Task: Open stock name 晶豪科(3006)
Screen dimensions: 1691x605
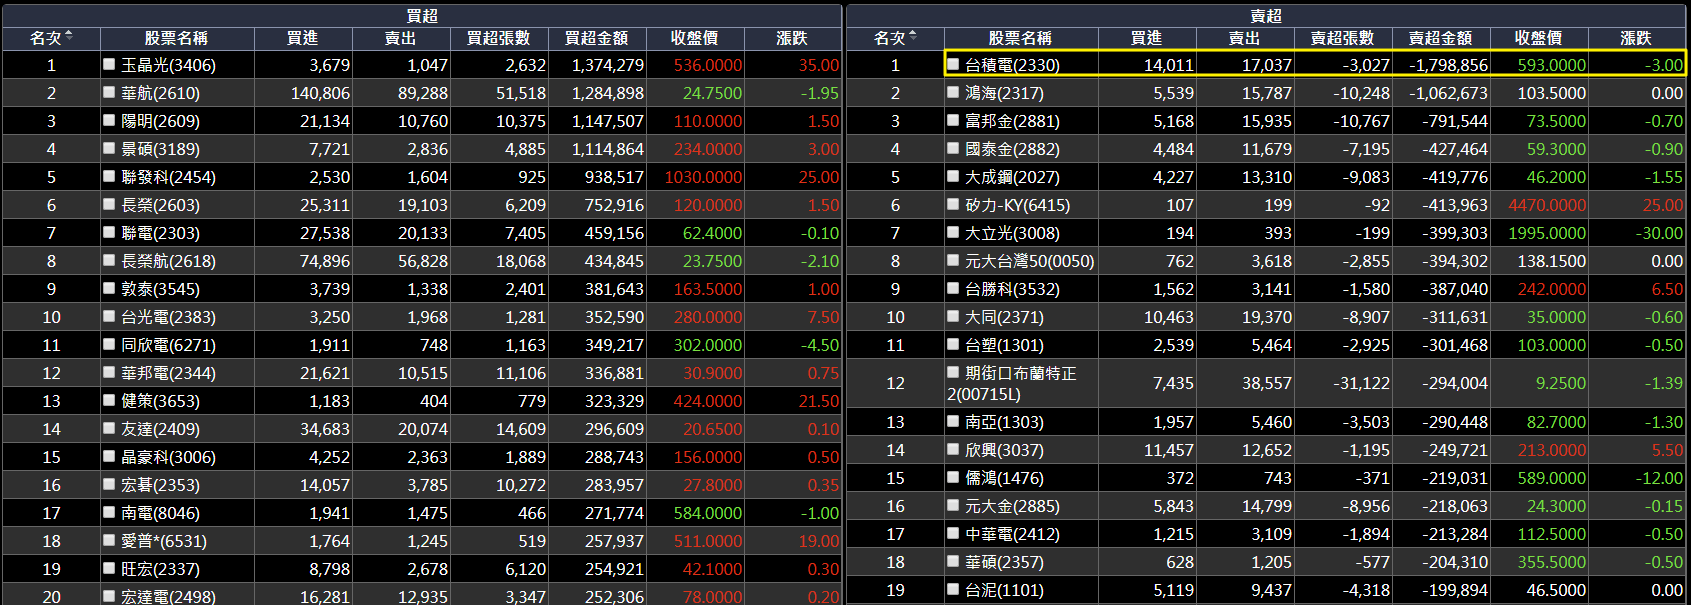Action: click(x=168, y=457)
